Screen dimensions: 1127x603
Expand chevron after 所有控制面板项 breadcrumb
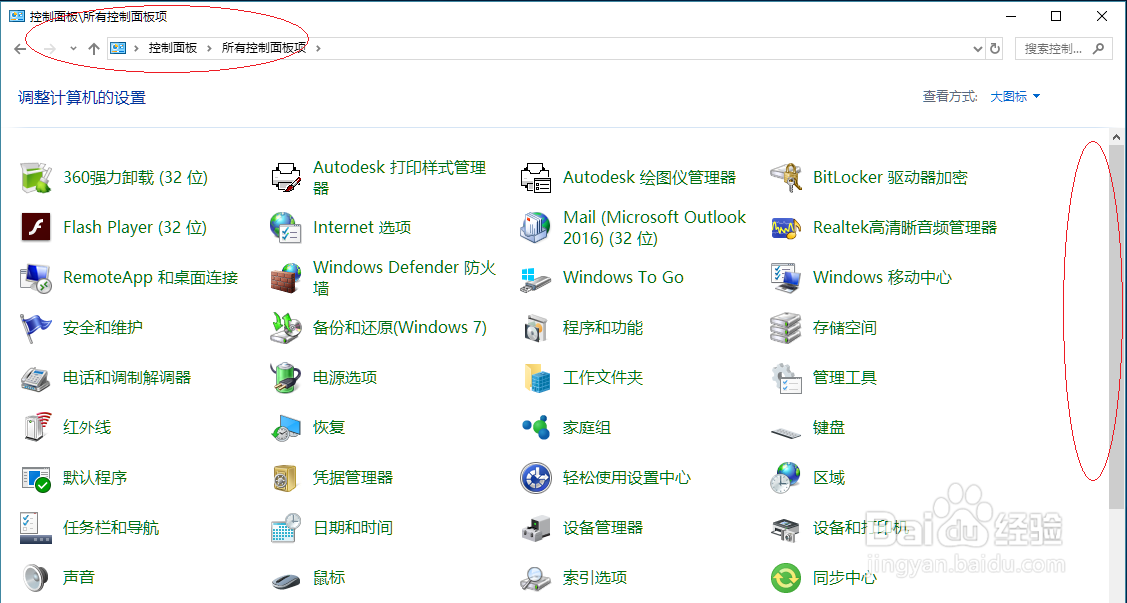[x=318, y=48]
